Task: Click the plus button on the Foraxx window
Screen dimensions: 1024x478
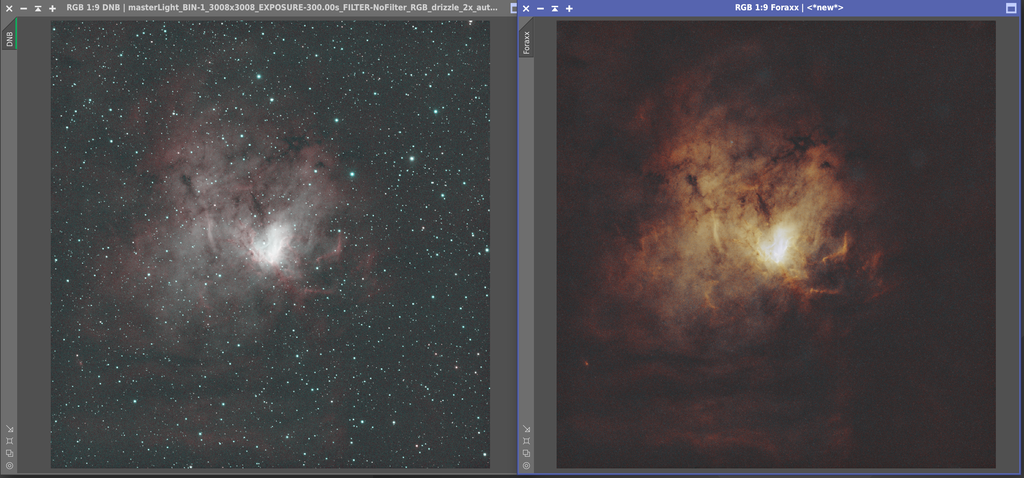Action: [x=569, y=8]
